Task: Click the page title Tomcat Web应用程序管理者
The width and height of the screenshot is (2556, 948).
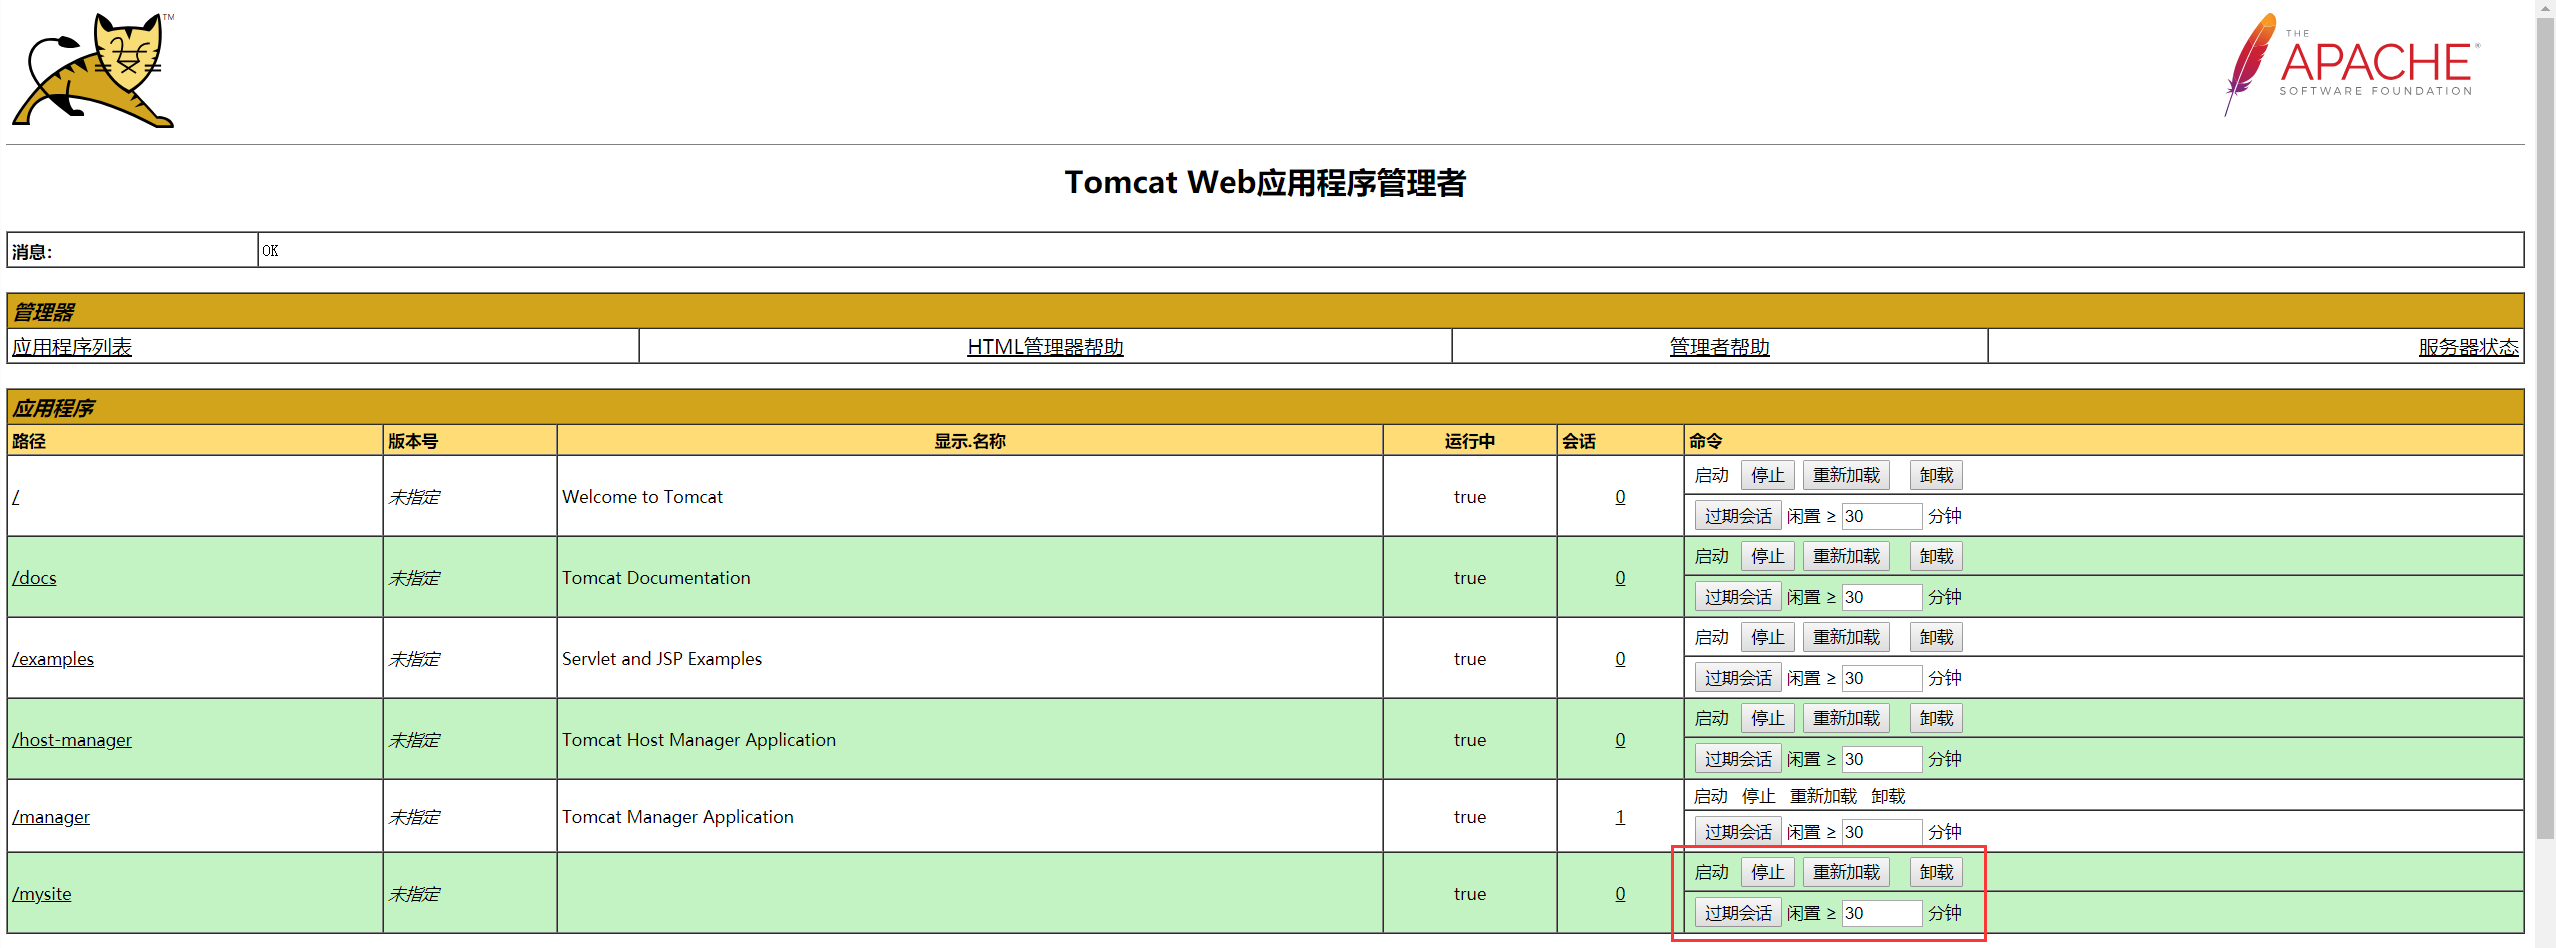Action: click(x=1265, y=183)
